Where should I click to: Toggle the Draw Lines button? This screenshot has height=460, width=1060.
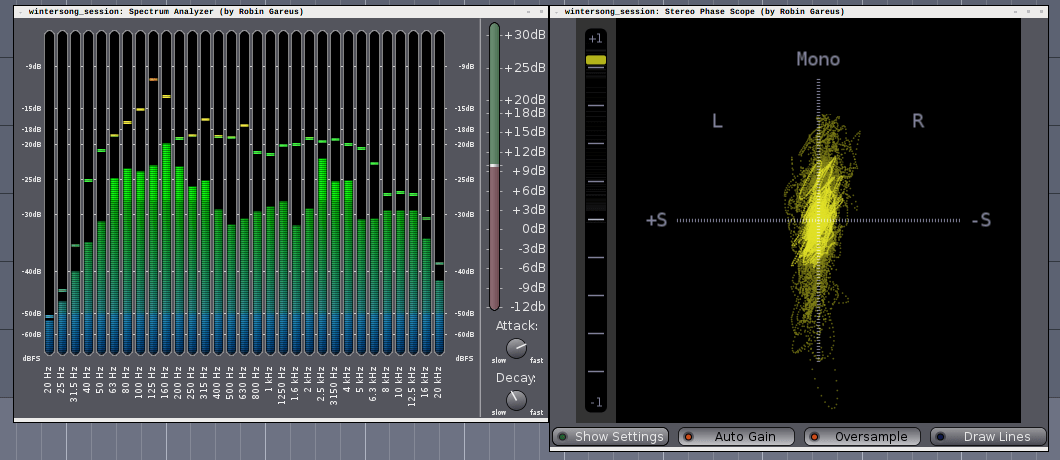(x=988, y=436)
